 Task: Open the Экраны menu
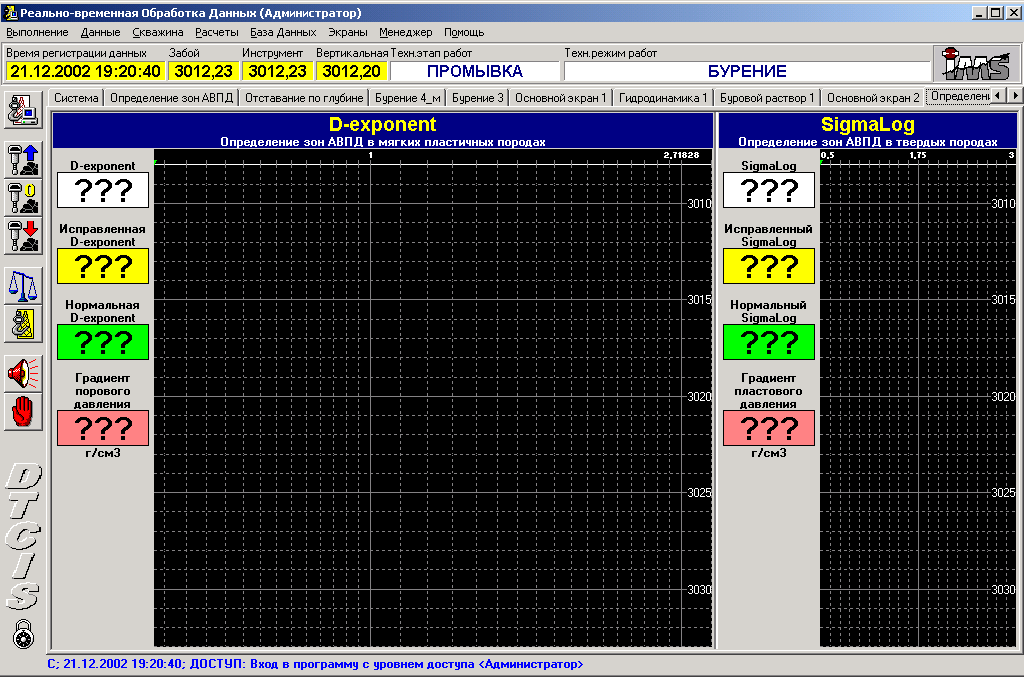point(347,32)
